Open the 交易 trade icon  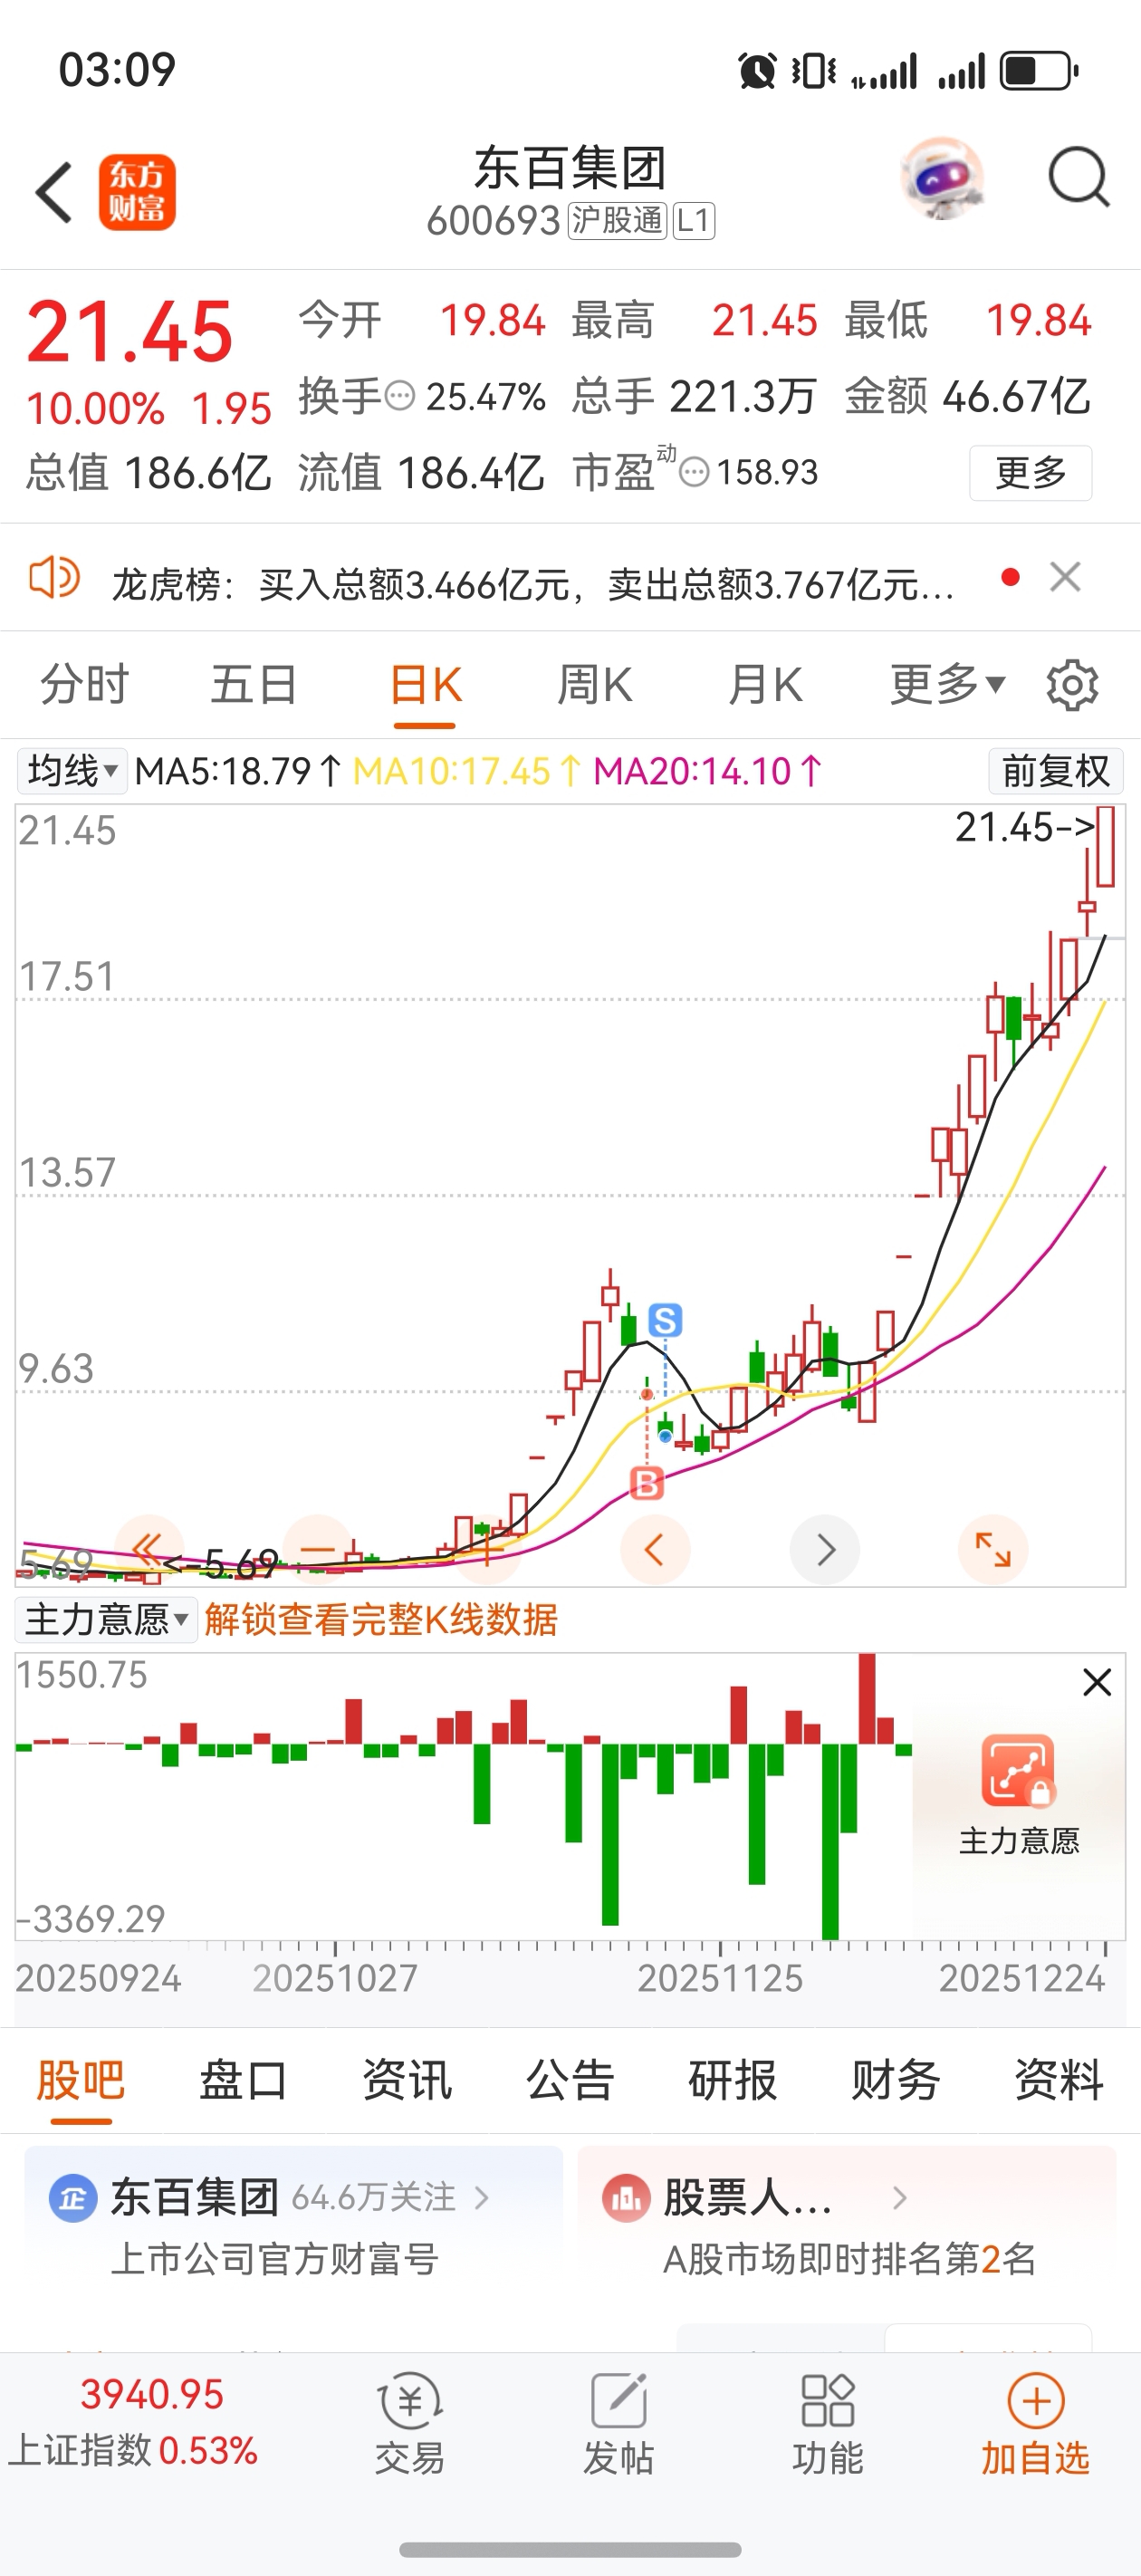pos(410,2401)
